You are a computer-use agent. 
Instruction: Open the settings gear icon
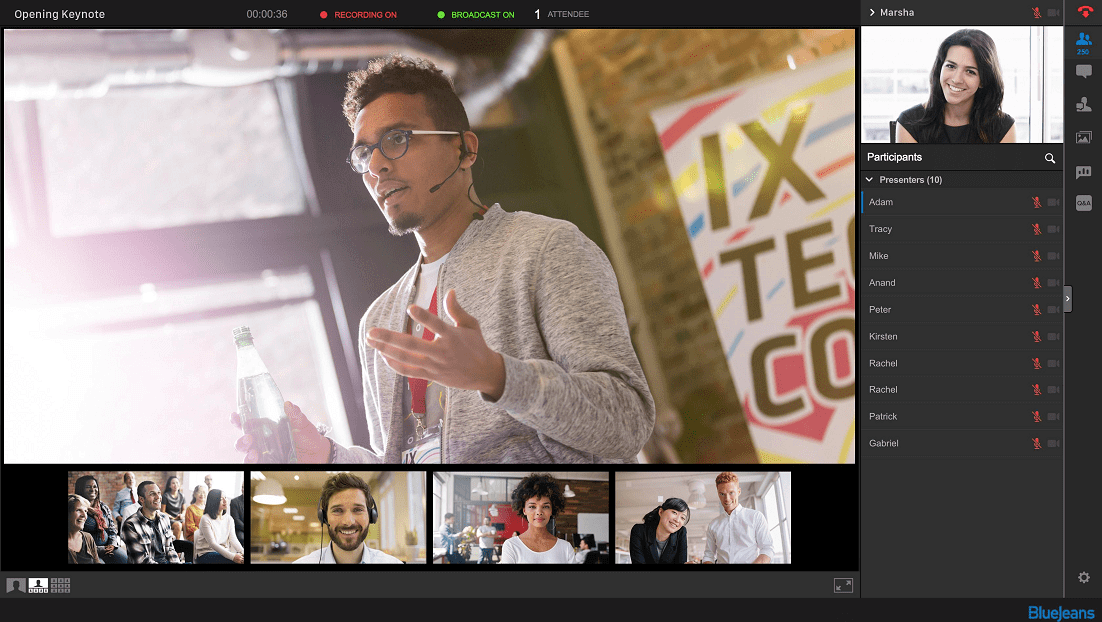(x=1083, y=578)
